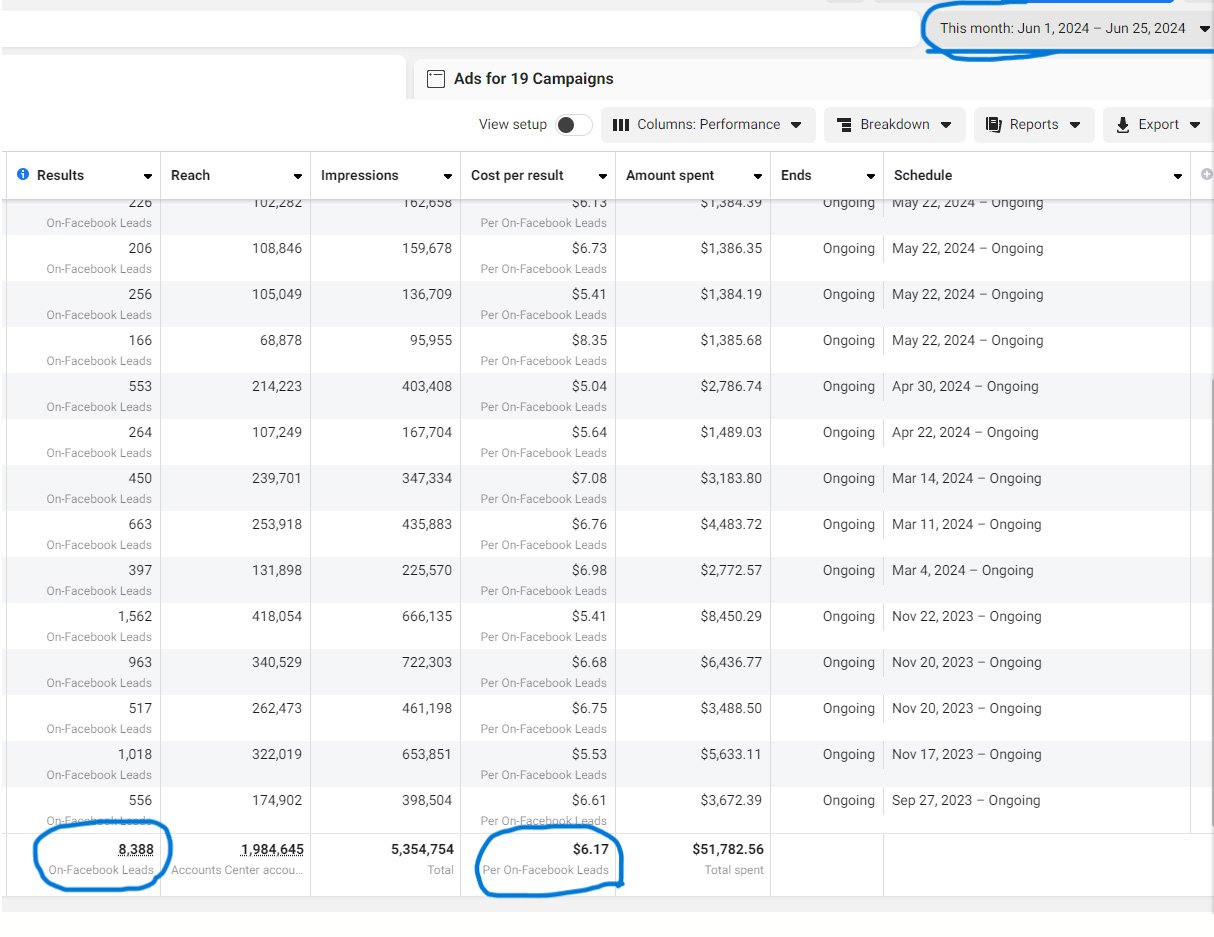Click the info icon beside Results header

23,175
